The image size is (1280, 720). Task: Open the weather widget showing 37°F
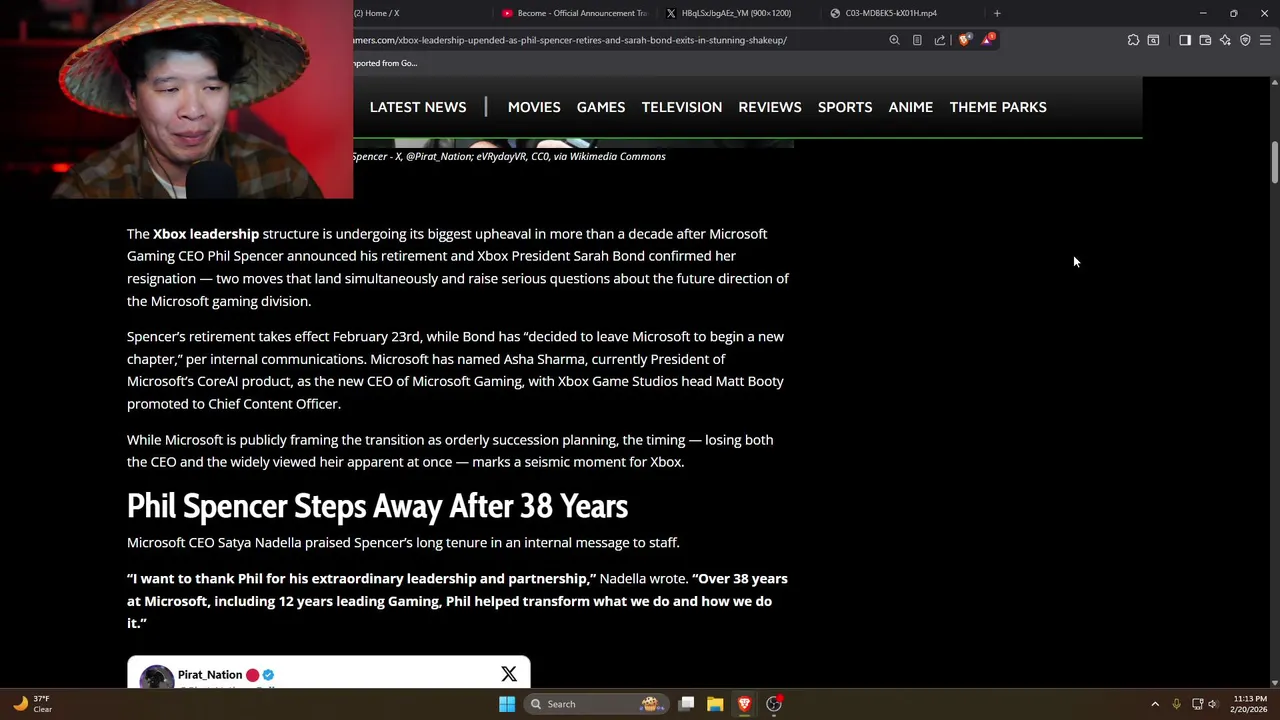pyautogui.click(x=30, y=704)
